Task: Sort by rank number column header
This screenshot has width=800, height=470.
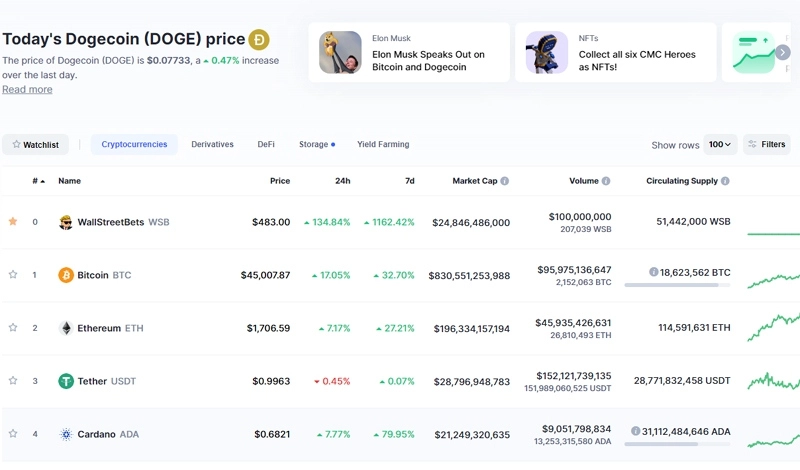Action: [x=38, y=181]
